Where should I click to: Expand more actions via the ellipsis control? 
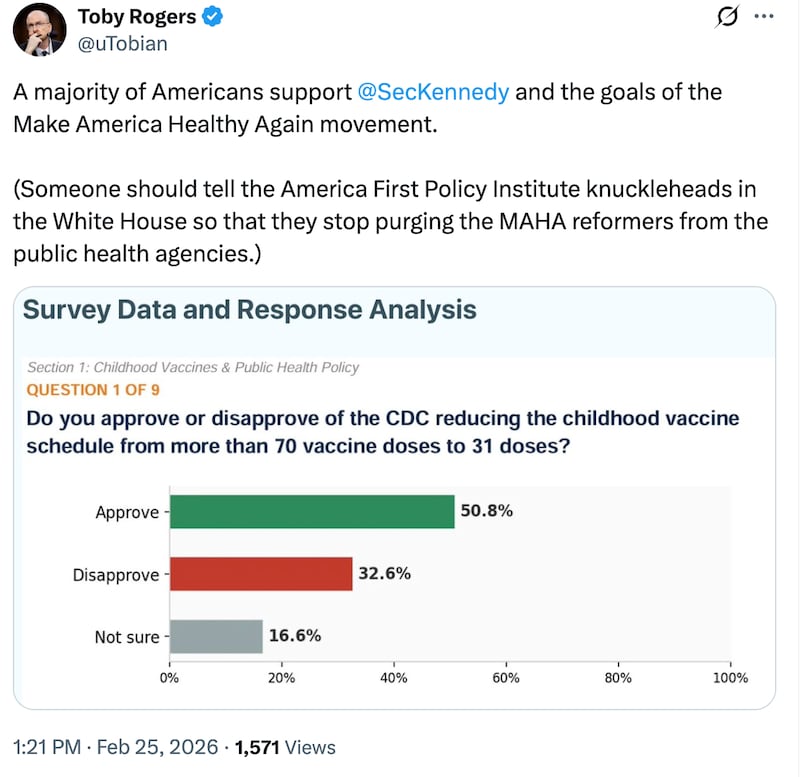(x=765, y=18)
